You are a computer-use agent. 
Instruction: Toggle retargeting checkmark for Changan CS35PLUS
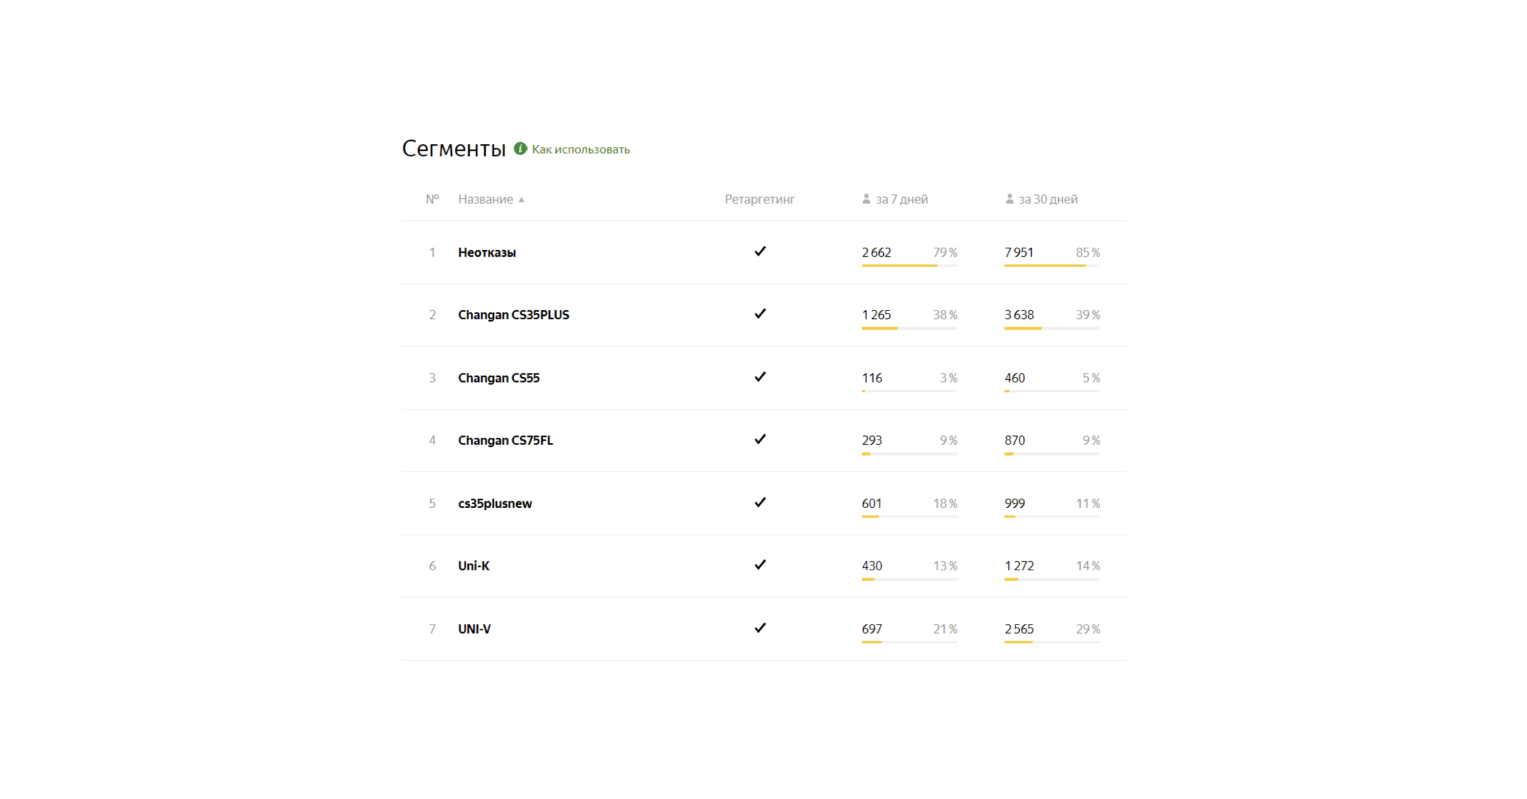click(760, 314)
